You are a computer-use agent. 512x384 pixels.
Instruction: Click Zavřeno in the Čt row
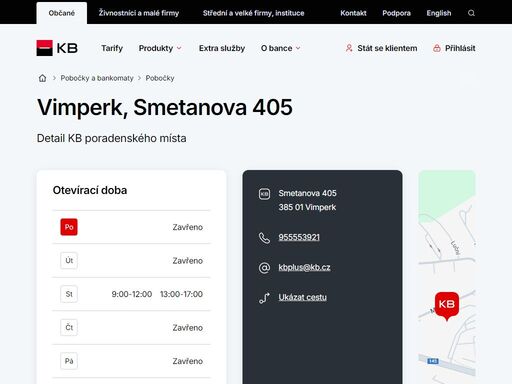tap(188, 328)
